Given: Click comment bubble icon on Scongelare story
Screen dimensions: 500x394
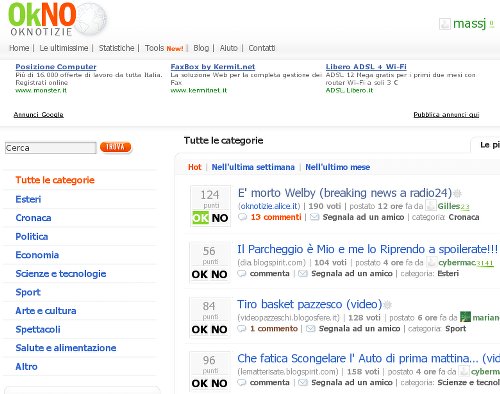Looking at the screenshot, I should (x=241, y=382).
